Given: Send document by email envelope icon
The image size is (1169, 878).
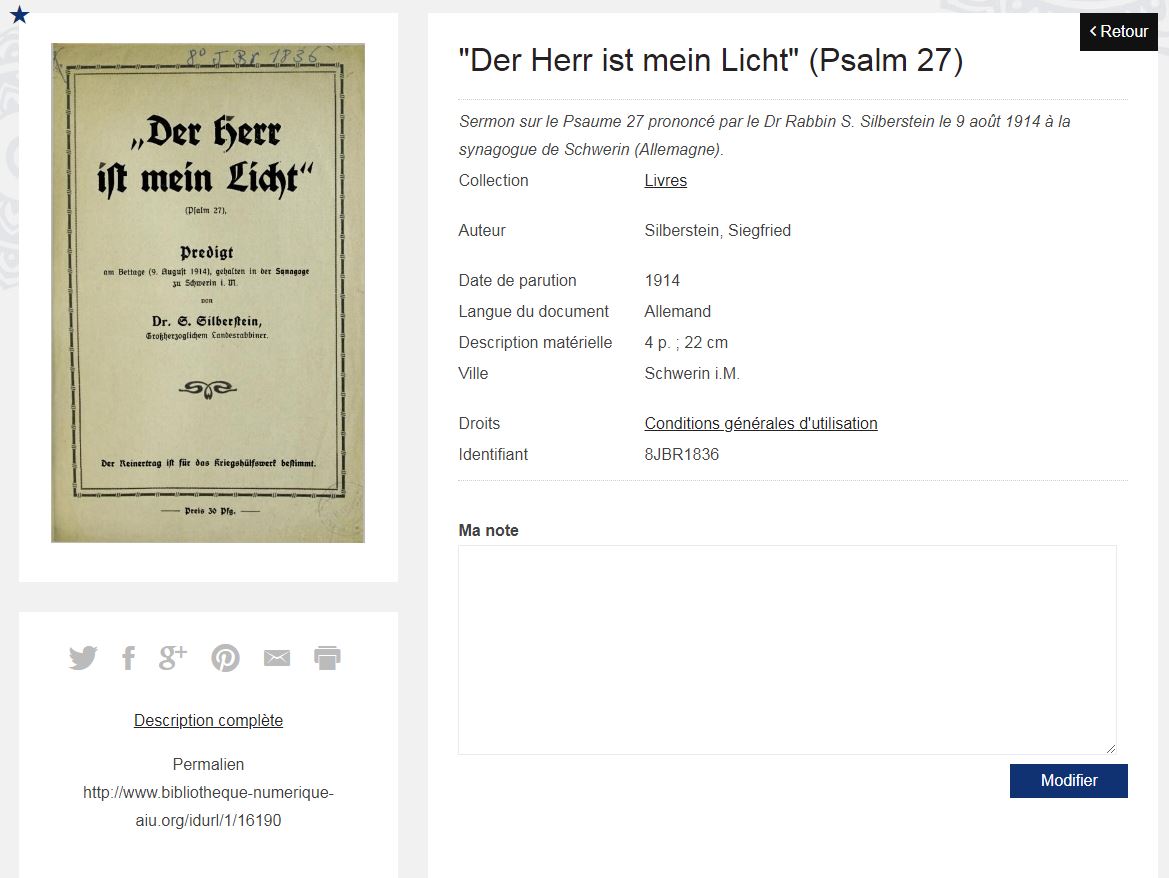Looking at the screenshot, I should pos(277,658).
